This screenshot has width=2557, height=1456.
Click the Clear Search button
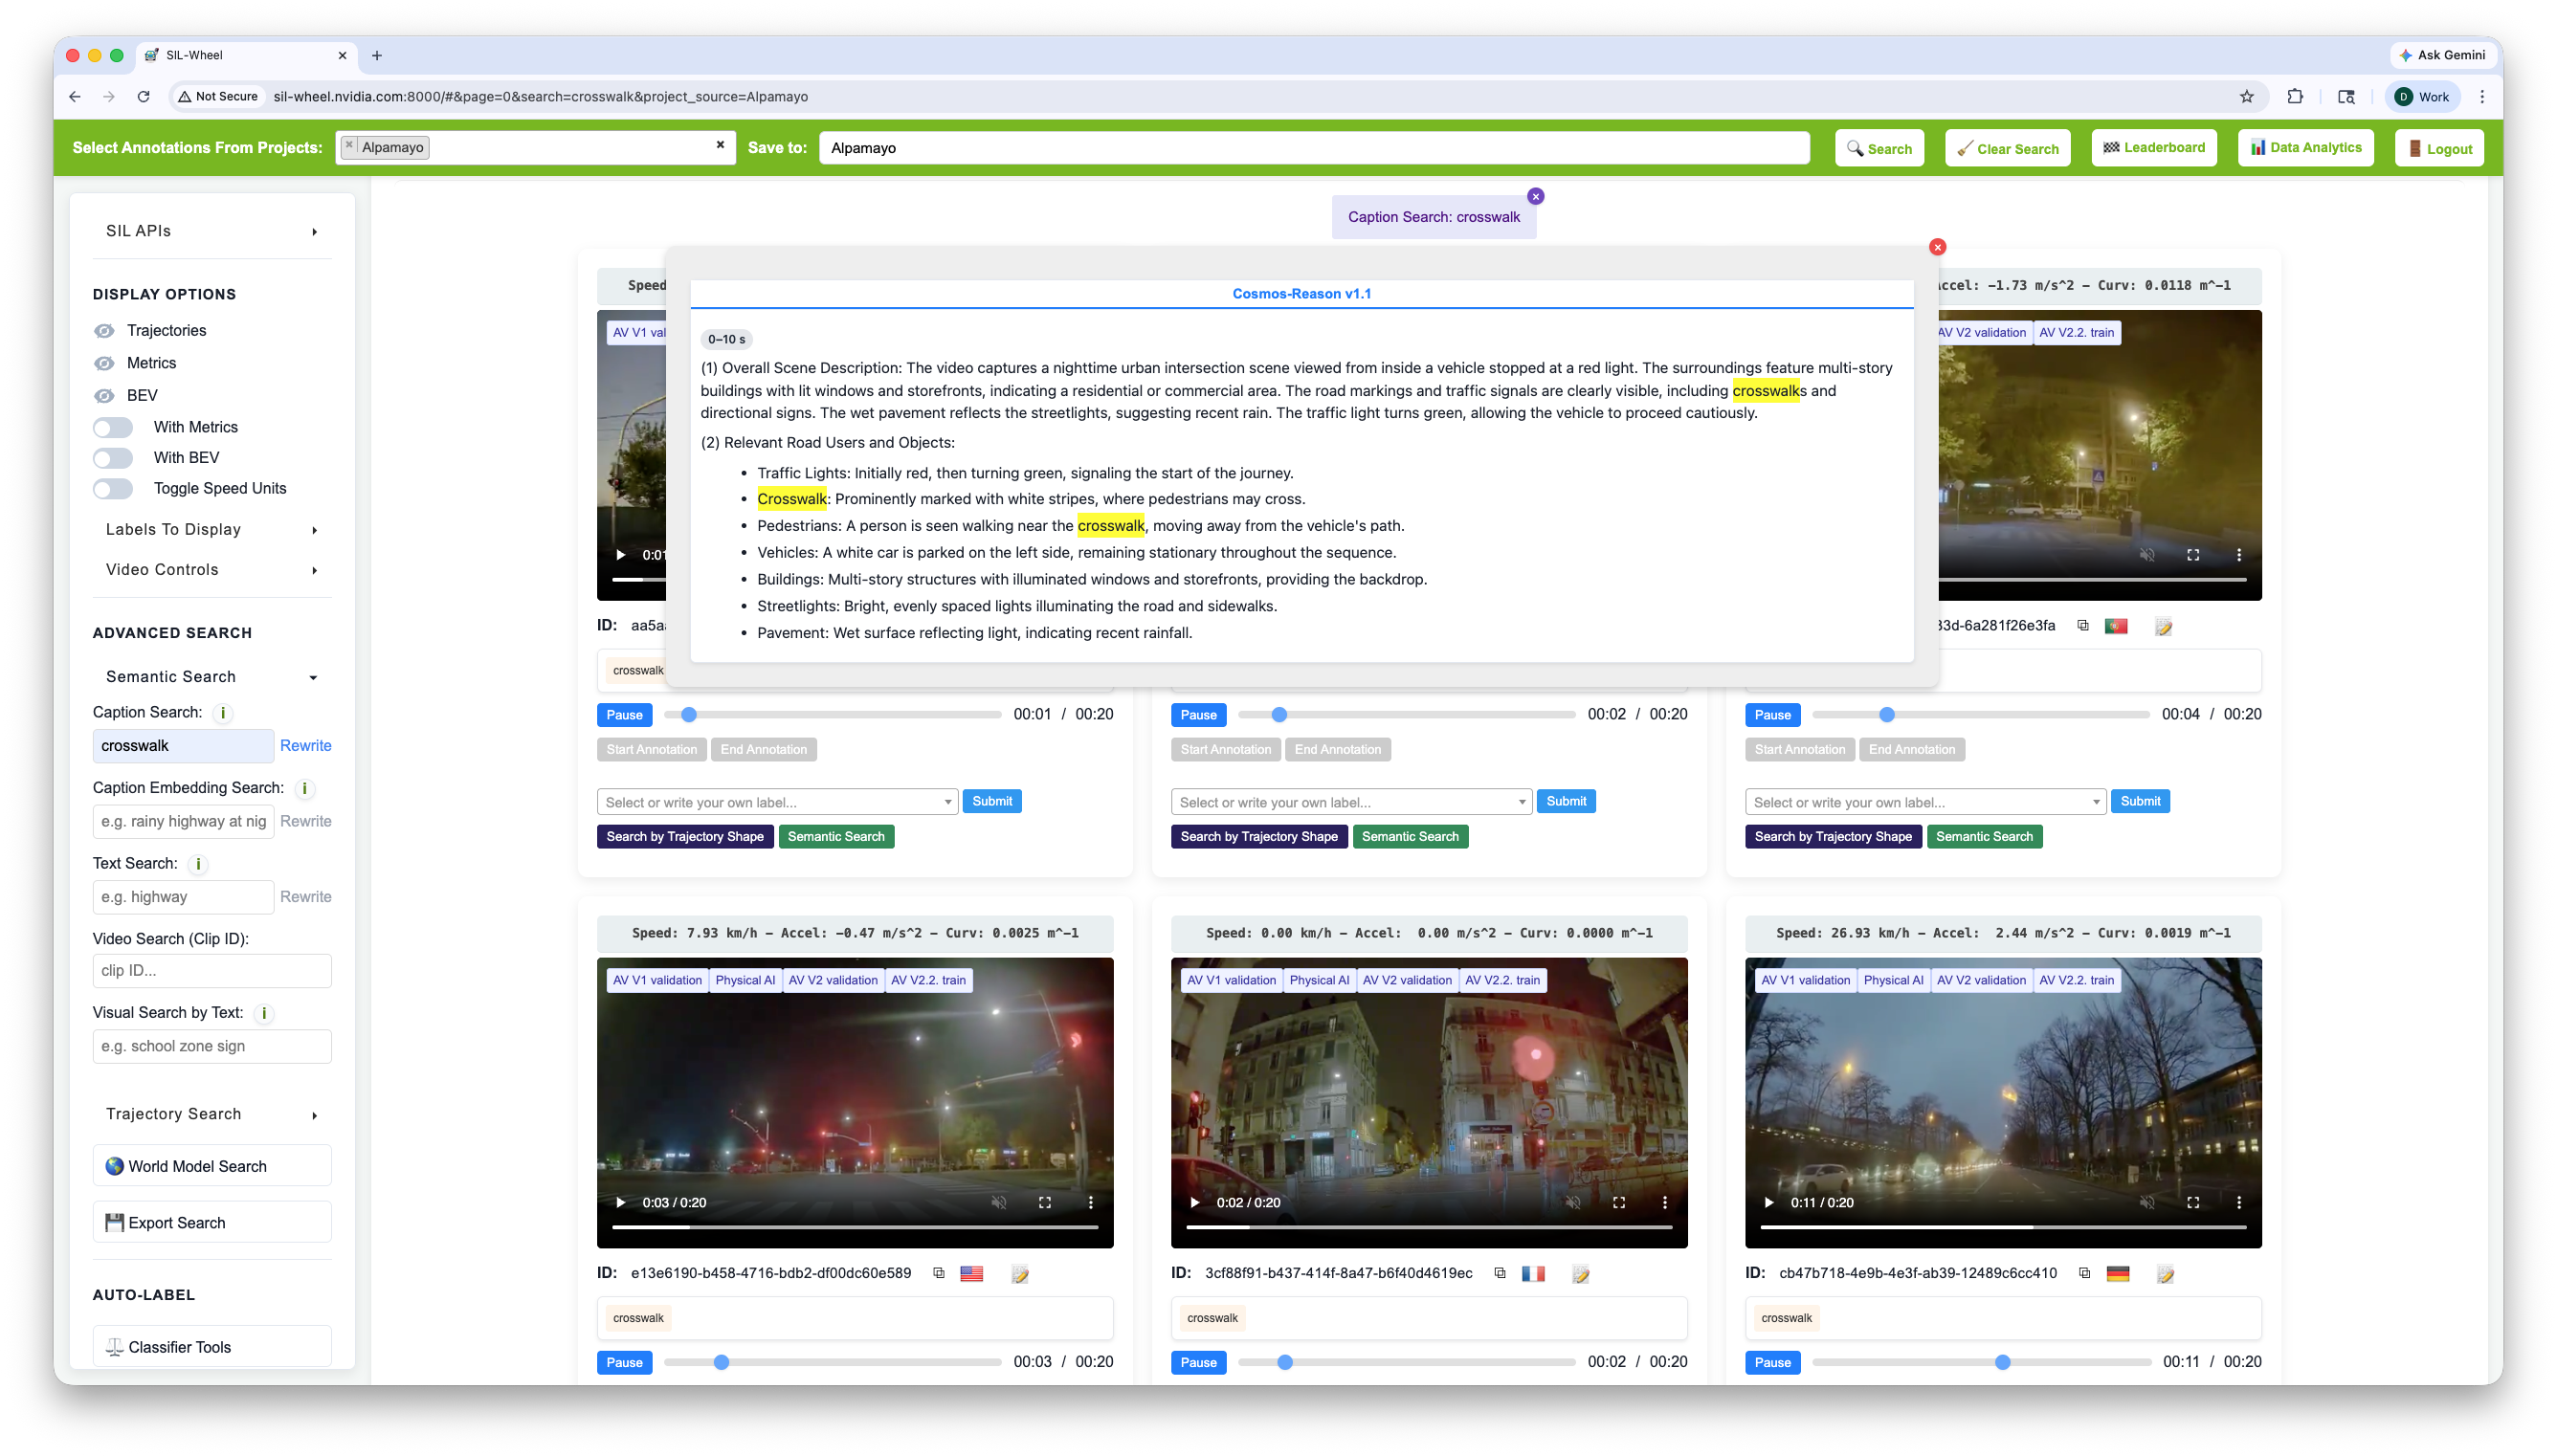pyautogui.click(x=2007, y=148)
